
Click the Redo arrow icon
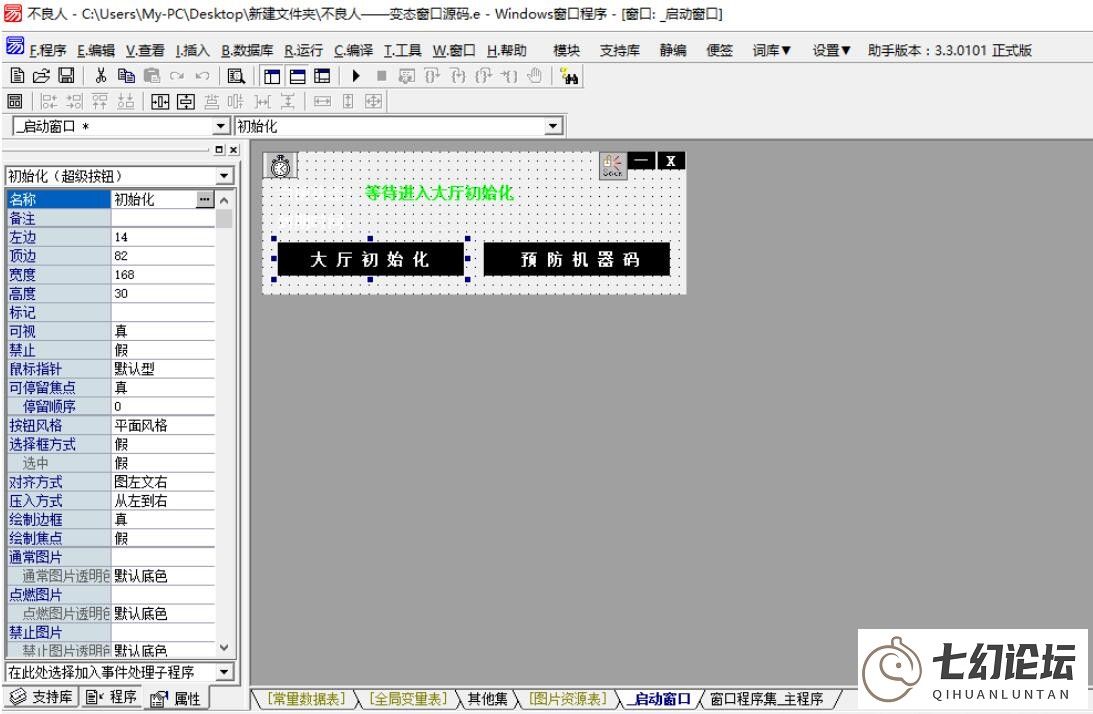pyautogui.click(x=177, y=76)
